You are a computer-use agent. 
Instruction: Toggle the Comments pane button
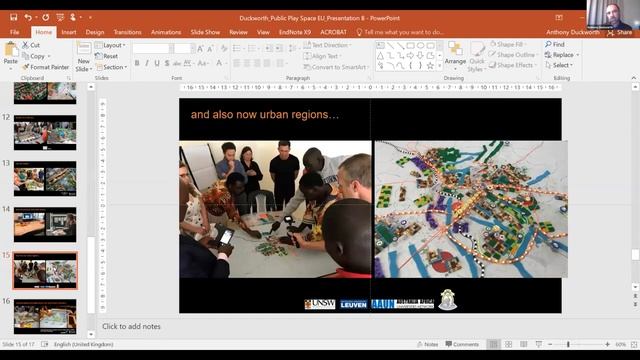pos(462,344)
